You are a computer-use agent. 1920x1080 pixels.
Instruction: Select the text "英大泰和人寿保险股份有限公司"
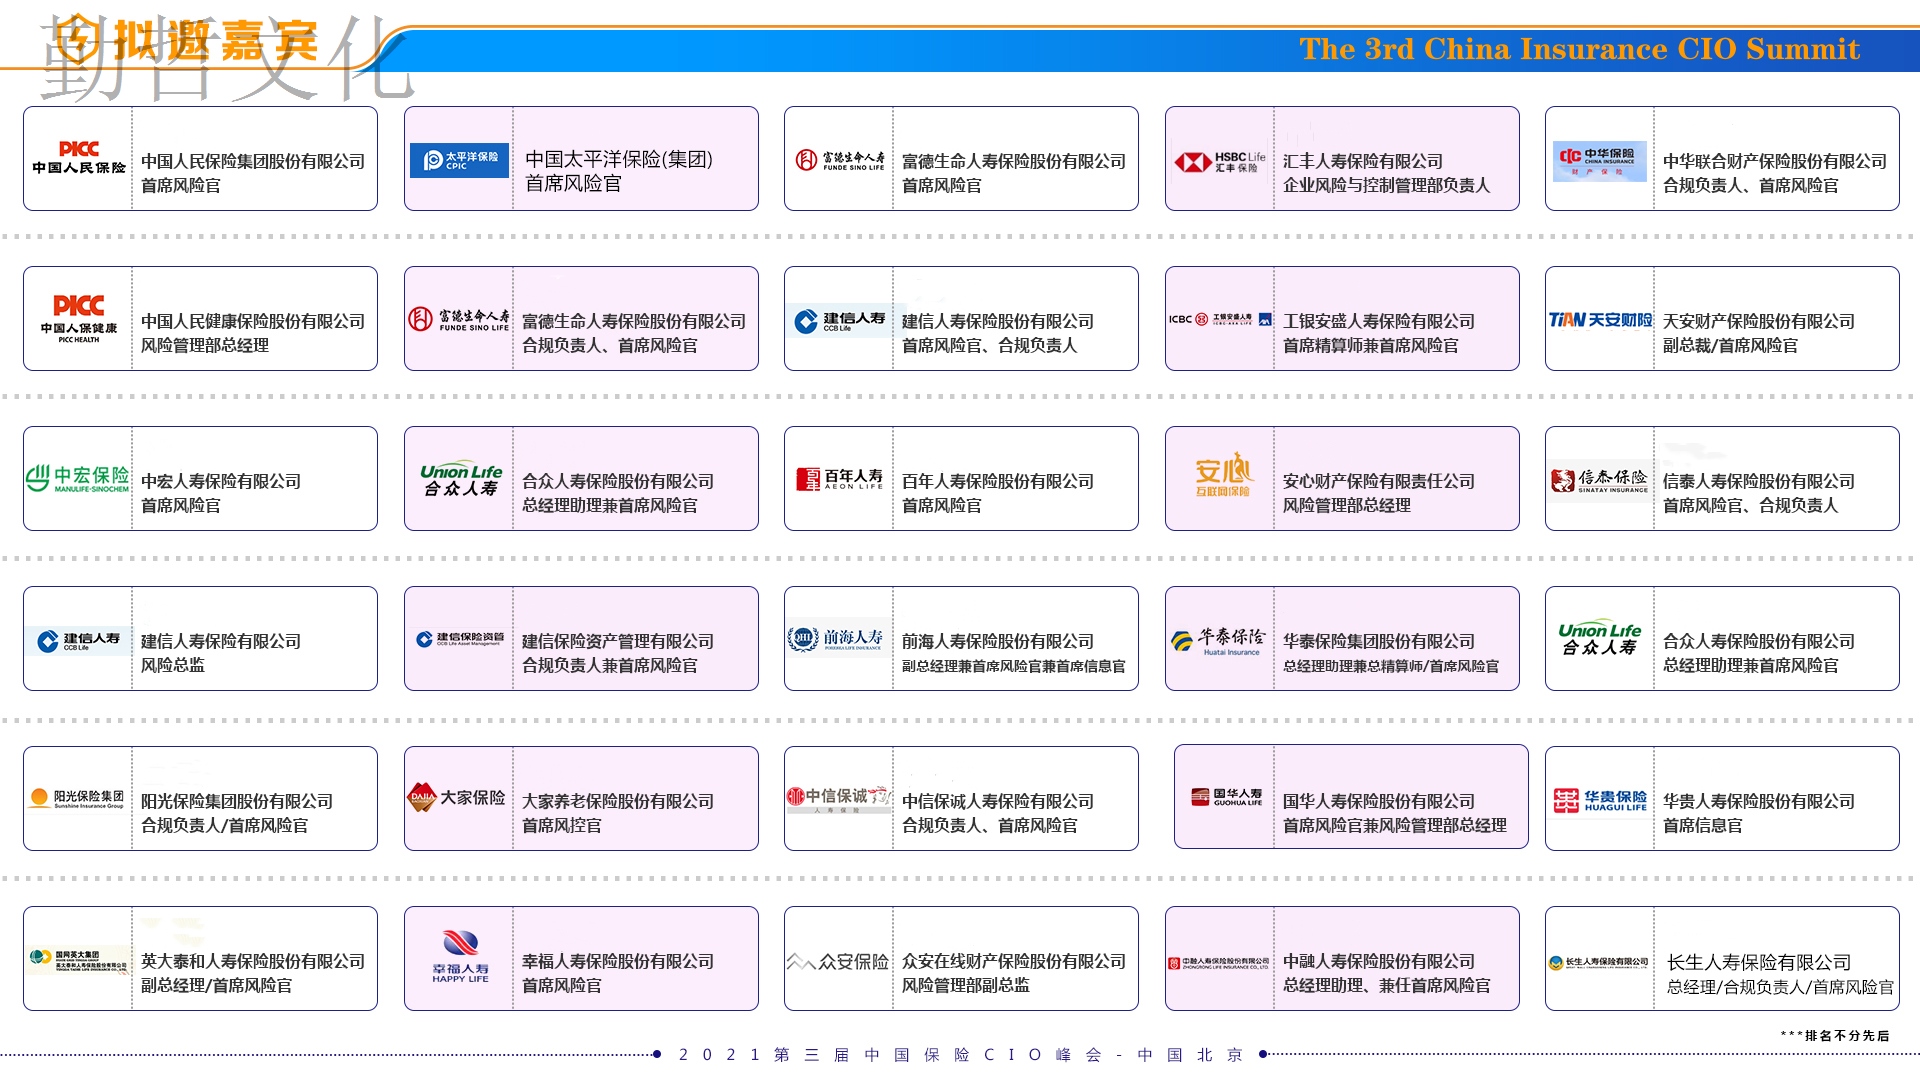tap(253, 961)
